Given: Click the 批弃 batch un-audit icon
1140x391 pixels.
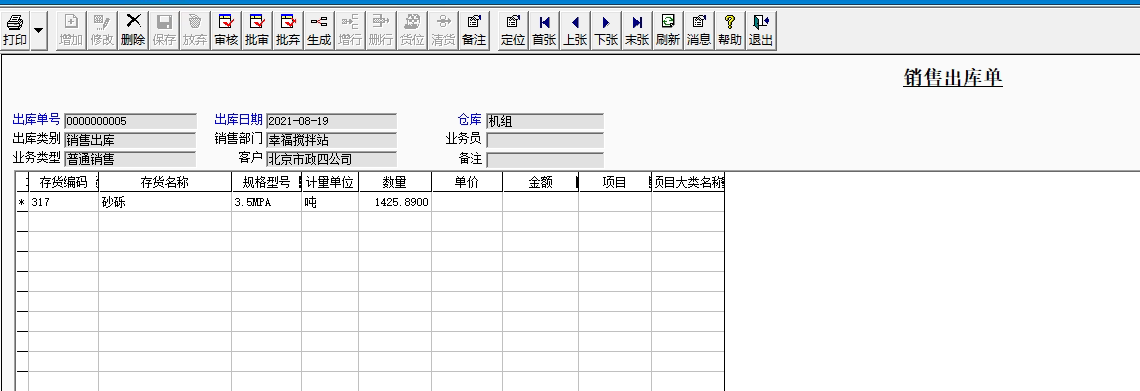Looking at the screenshot, I should [x=288, y=31].
